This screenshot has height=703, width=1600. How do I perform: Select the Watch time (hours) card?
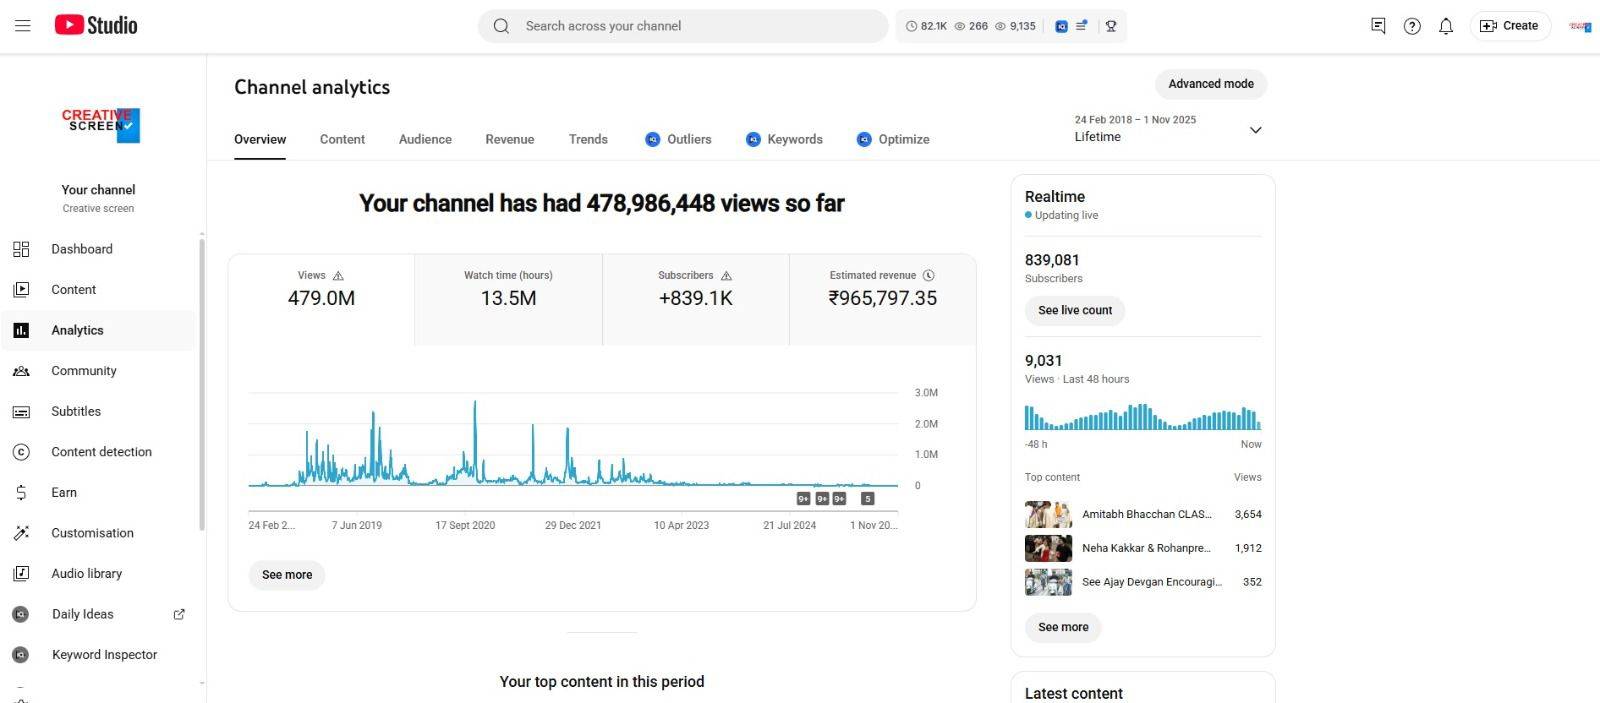pos(508,299)
